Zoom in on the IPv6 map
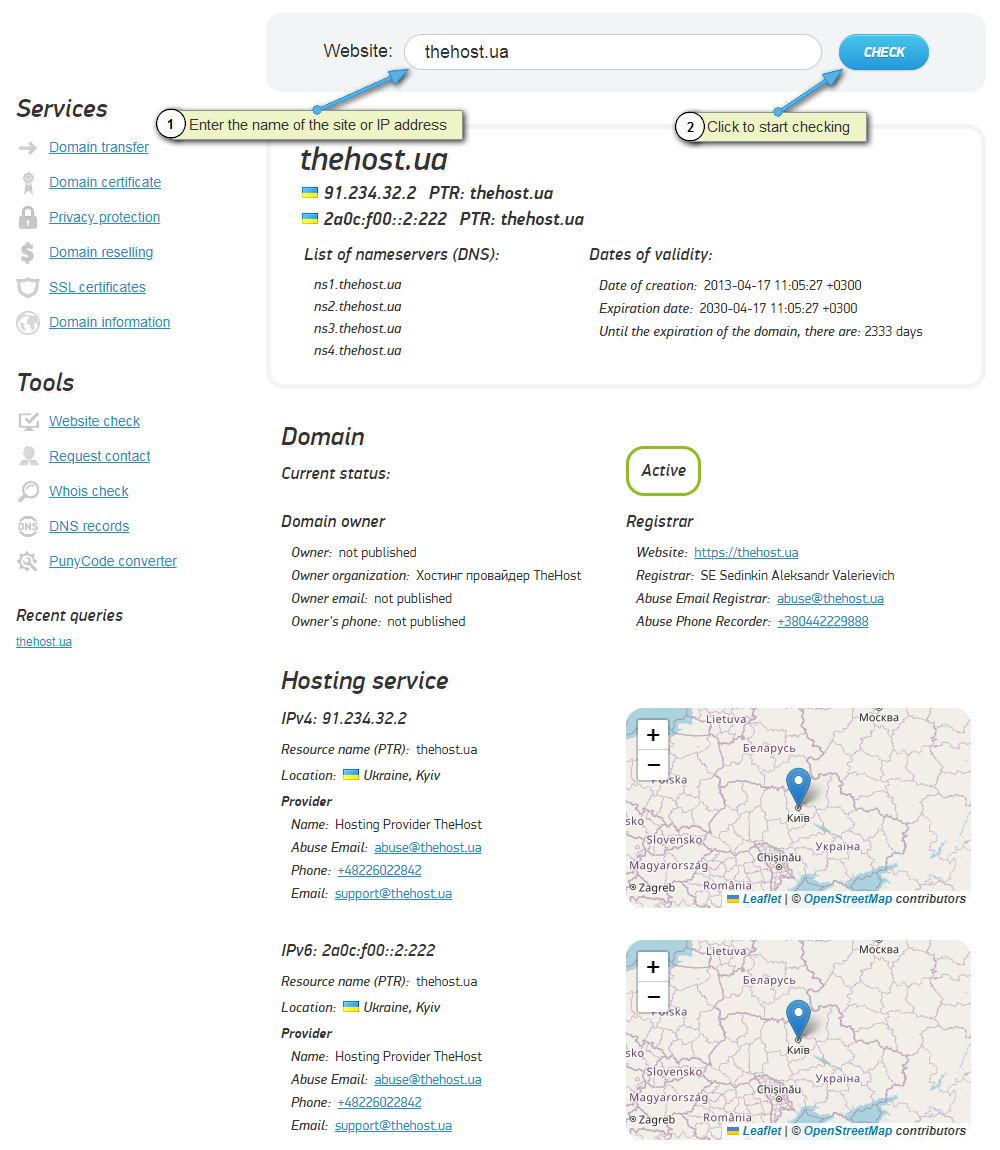Screen dimensions: 1000x1150 (653, 967)
